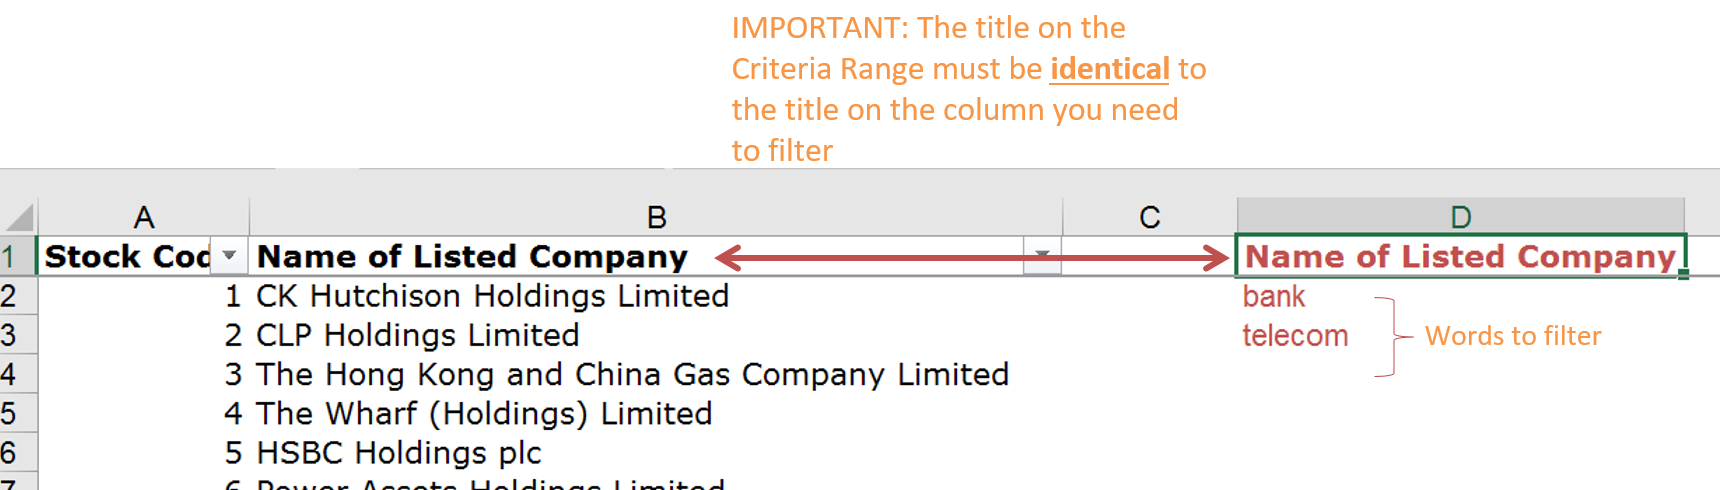Click the fill handle on cell D1
The width and height of the screenshot is (1733, 490).
[1684, 274]
